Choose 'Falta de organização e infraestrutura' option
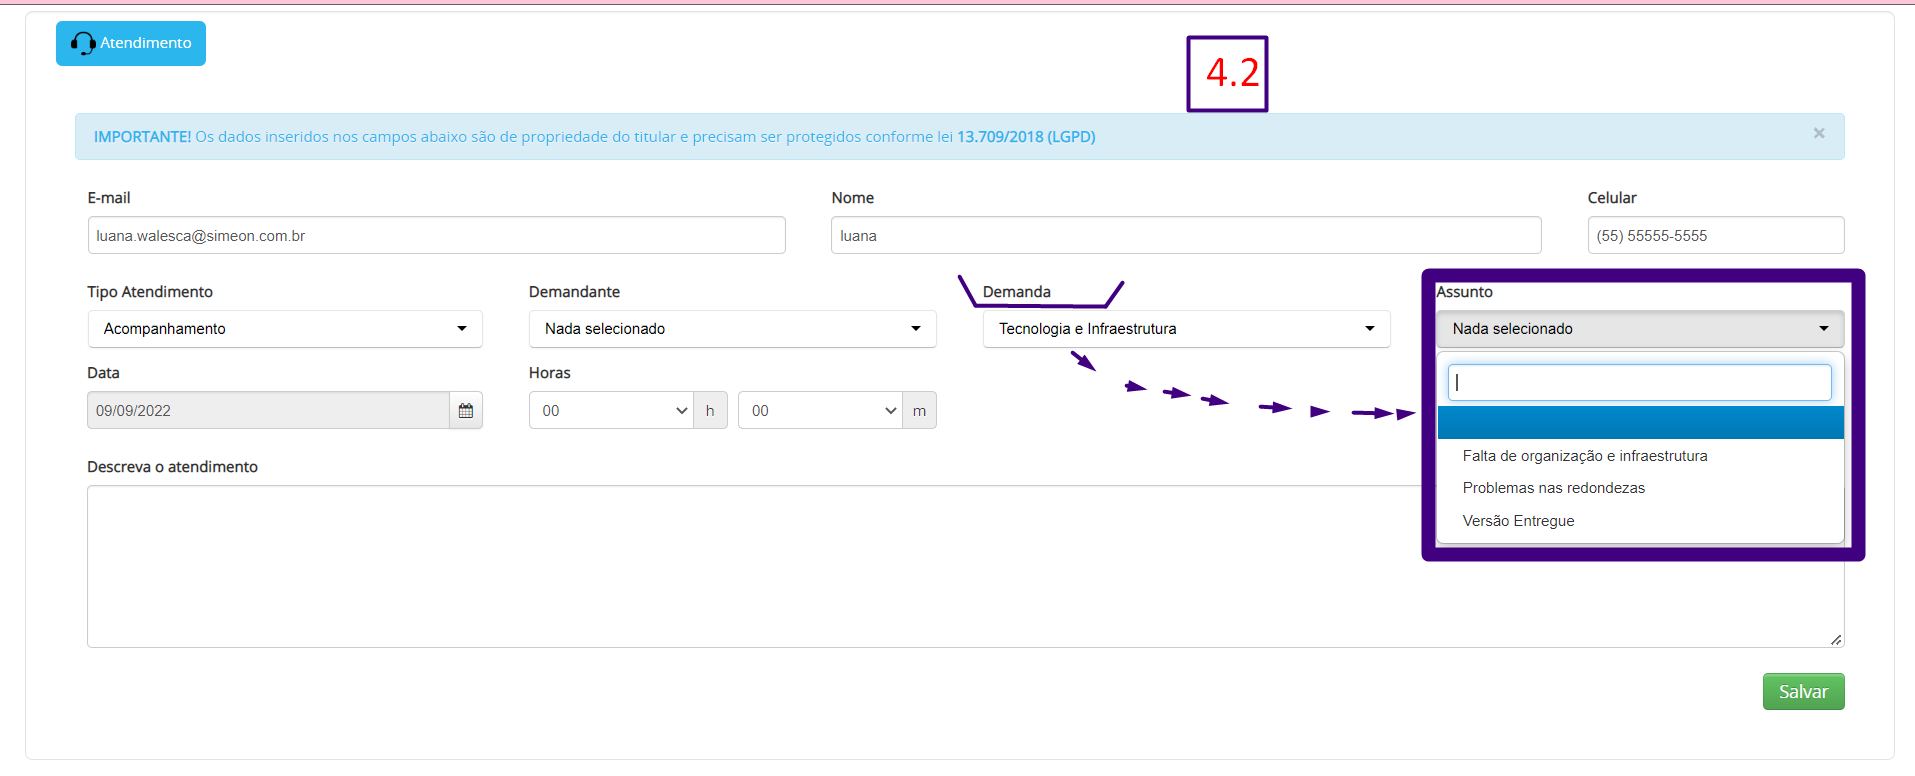Viewport: 1915px width, 776px height. click(1584, 456)
